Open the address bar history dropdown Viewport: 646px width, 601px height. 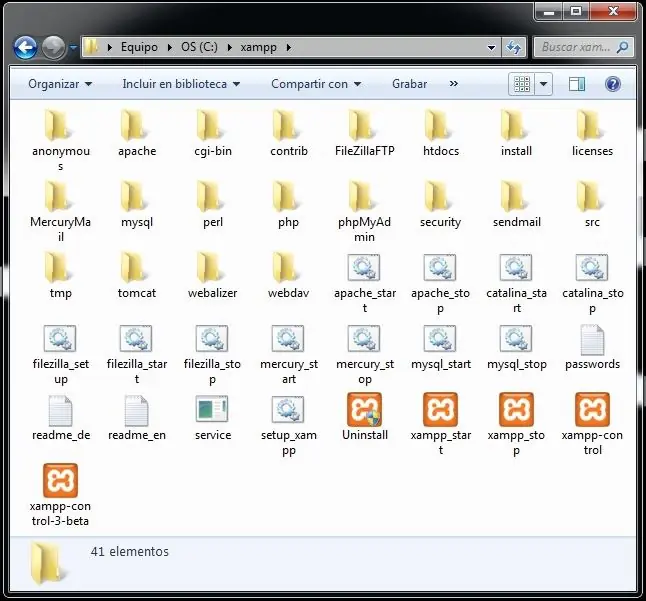coord(491,47)
